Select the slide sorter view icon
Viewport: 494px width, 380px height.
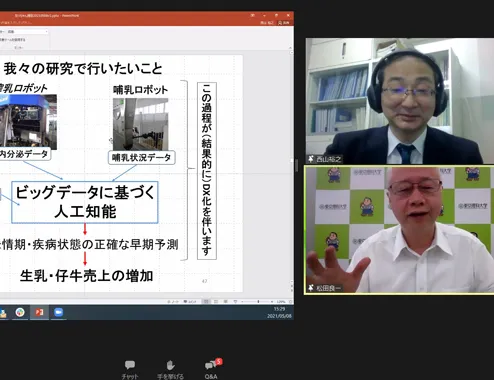click(x=216, y=301)
